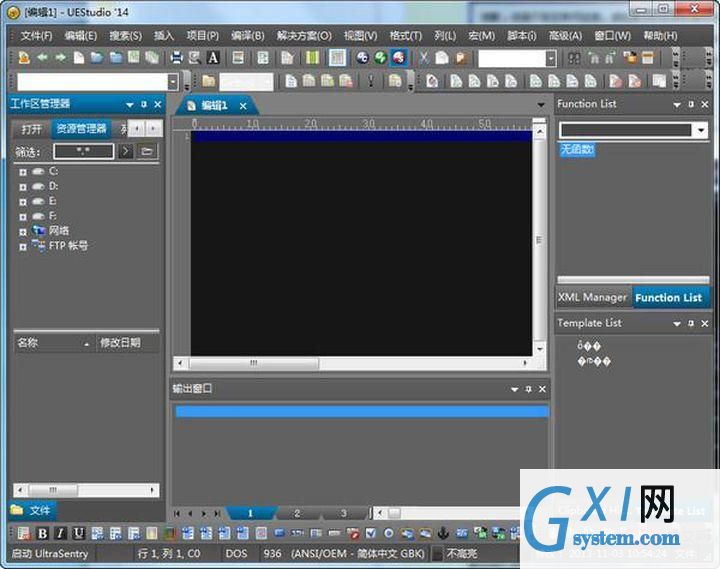Open the 视图(V) menu

tap(360, 35)
